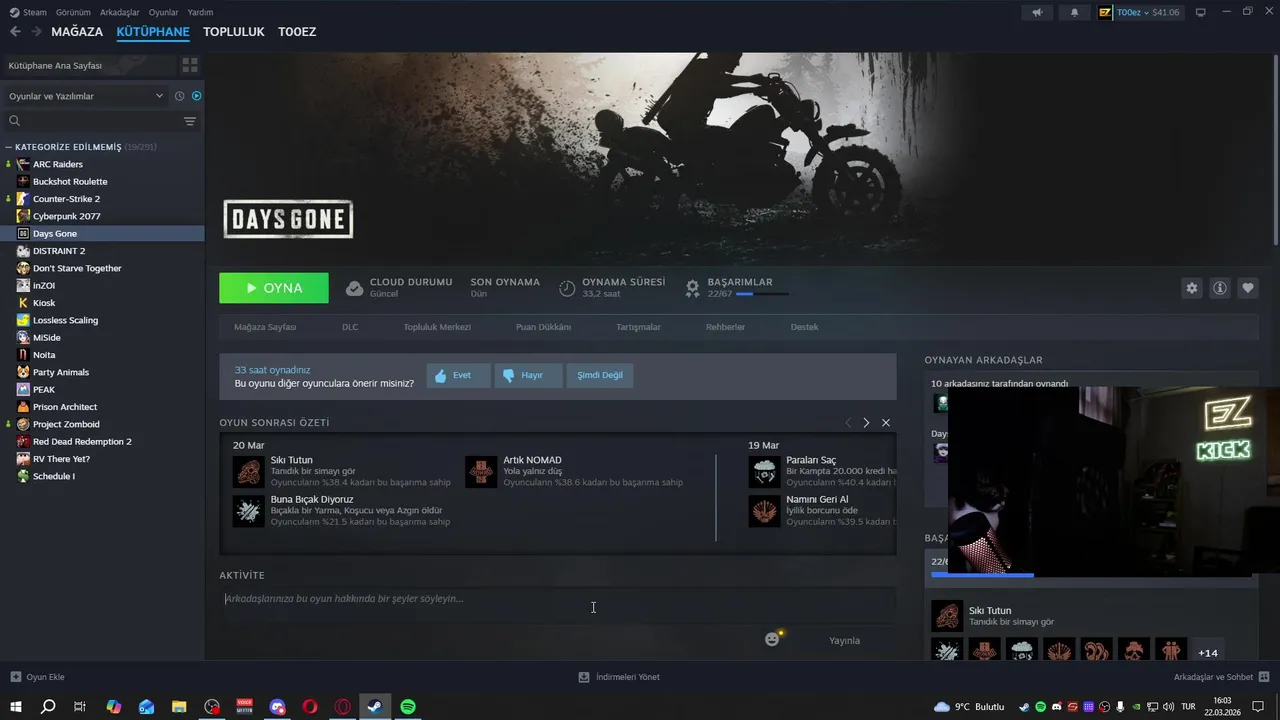Open the Oyunlar menu
Image resolution: width=1280 pixels, height=720 pixels.
click(163, 12)
